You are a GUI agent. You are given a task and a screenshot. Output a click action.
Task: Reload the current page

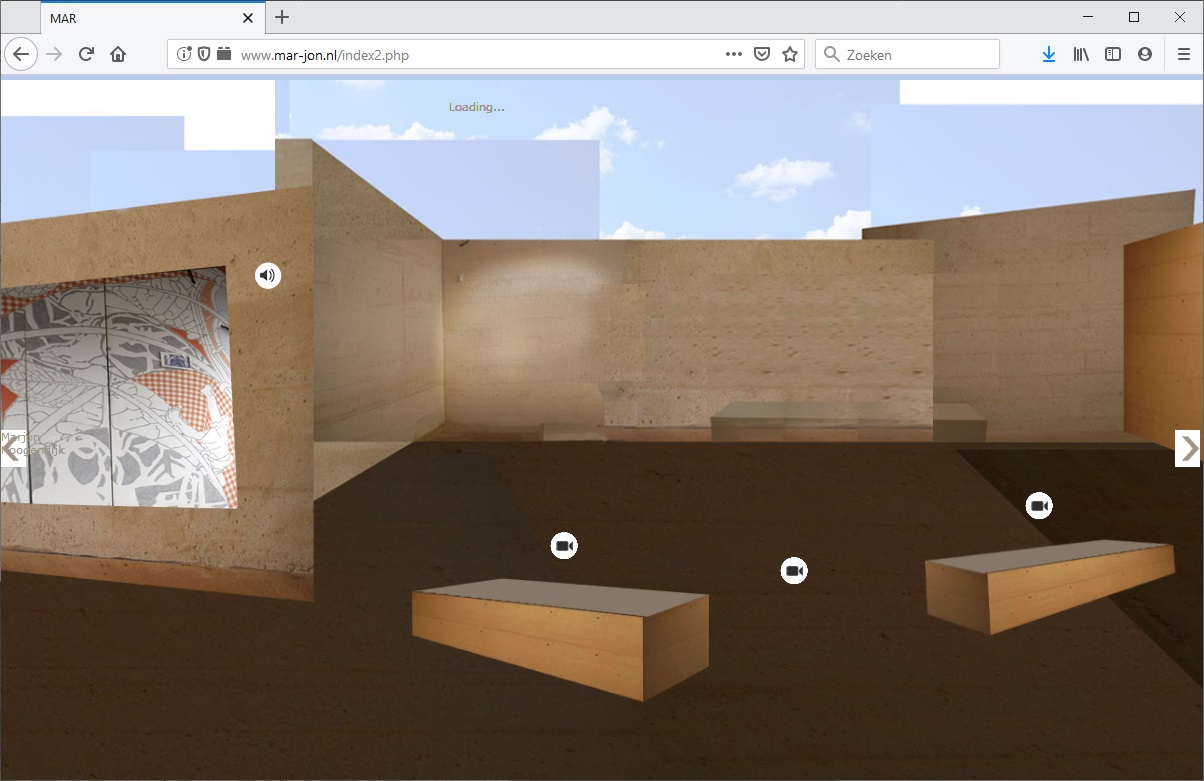[86, 55]
